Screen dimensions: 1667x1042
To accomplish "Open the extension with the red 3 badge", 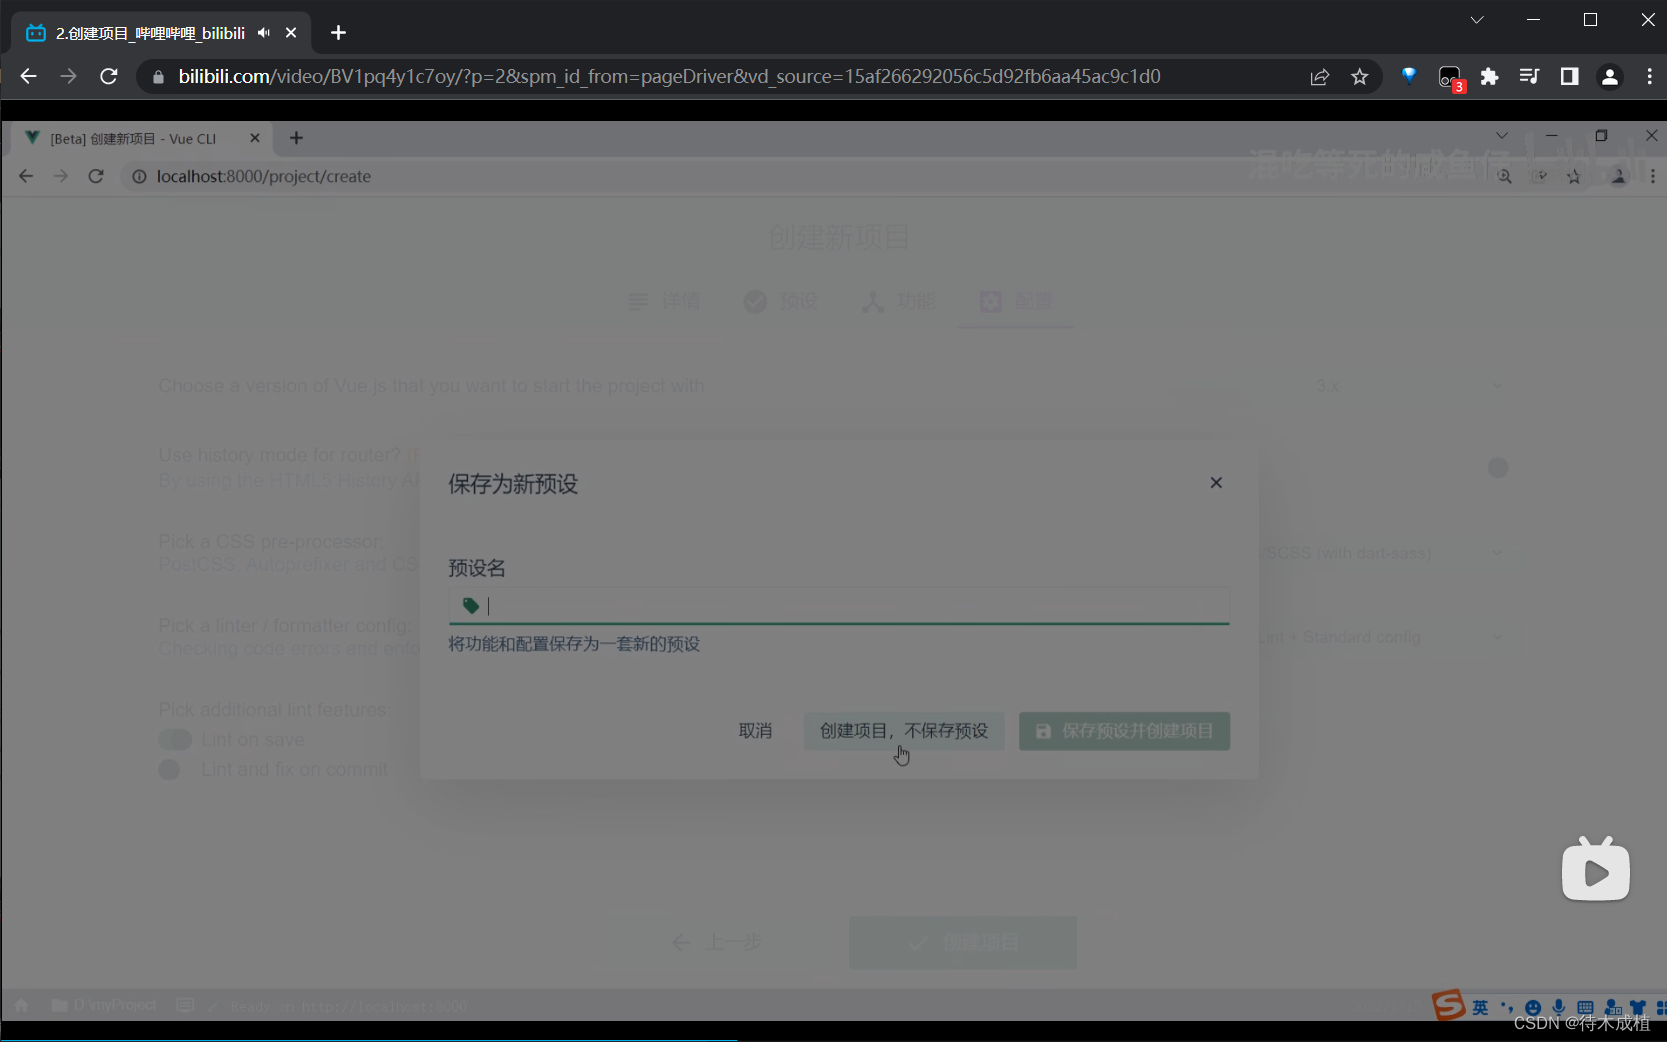I will [x=1451, y=78].
